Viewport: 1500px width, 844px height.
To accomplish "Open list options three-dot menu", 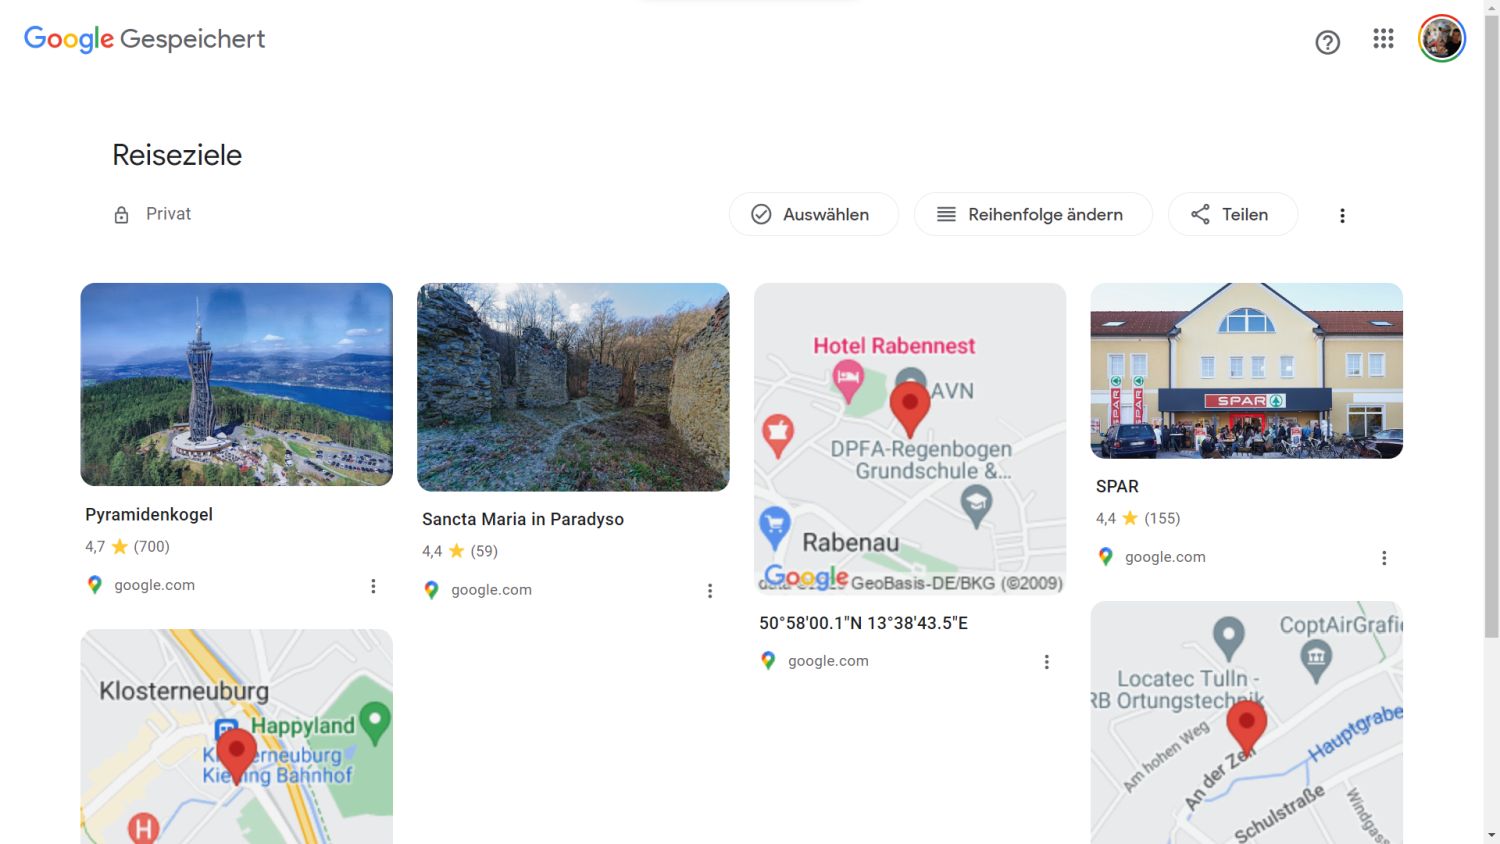I will coord(1342,215).
